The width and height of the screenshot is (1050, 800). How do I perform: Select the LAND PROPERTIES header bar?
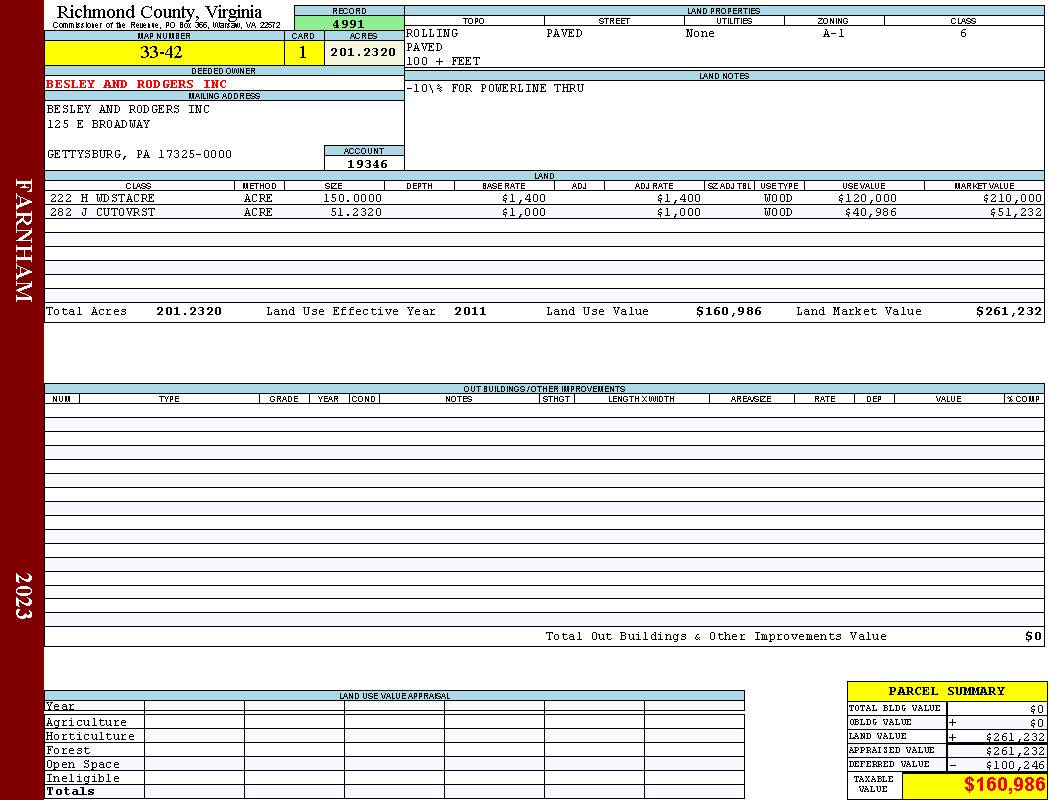coord(724,11)
